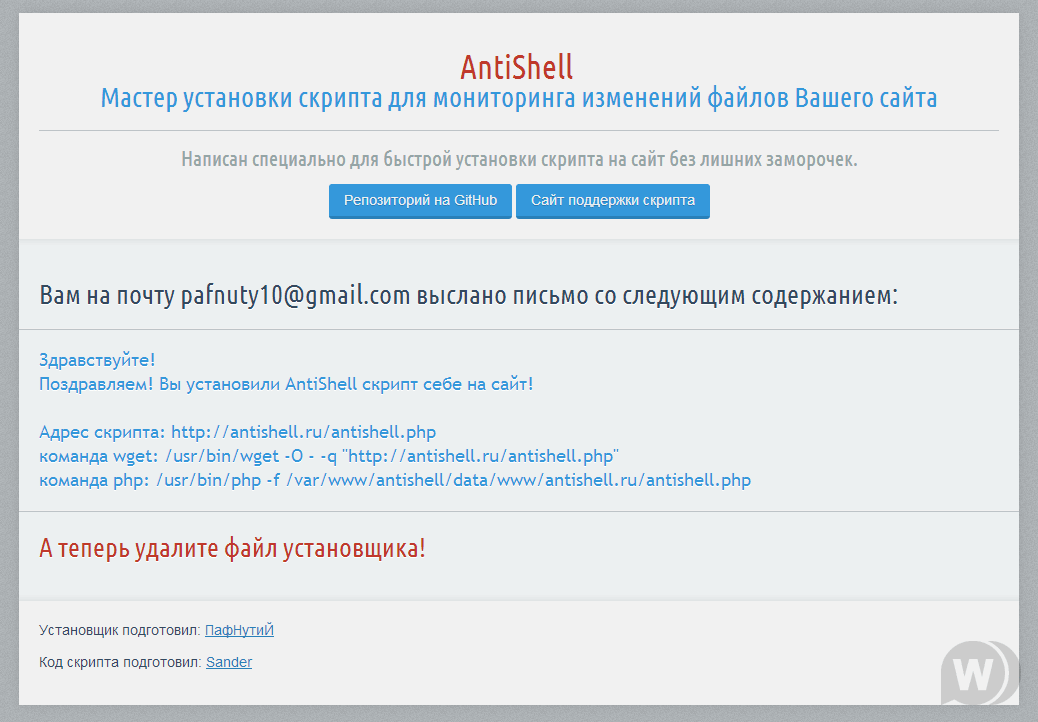The width and height of the screenshot is (1038, 722).
Task: Open the Sander author link
Action: point(229,662)
